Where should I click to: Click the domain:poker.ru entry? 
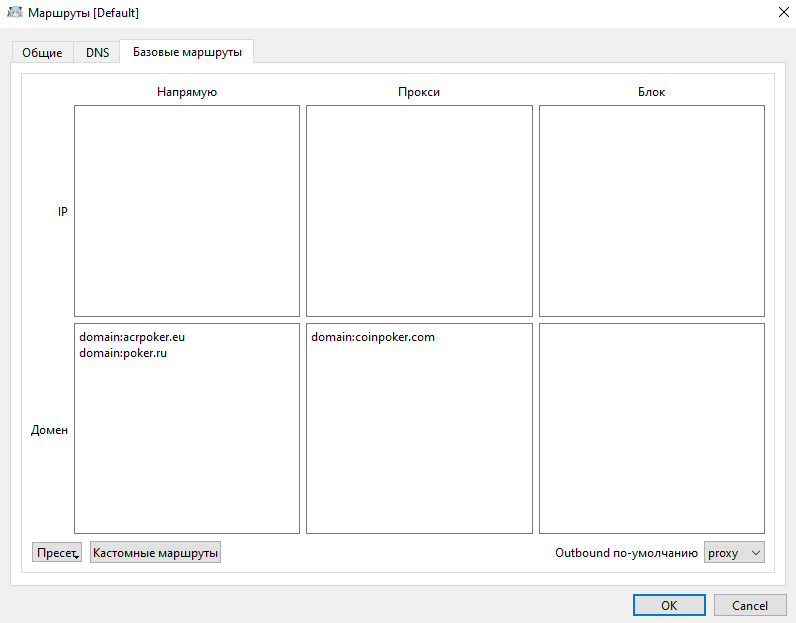click(x=123, y=353)
